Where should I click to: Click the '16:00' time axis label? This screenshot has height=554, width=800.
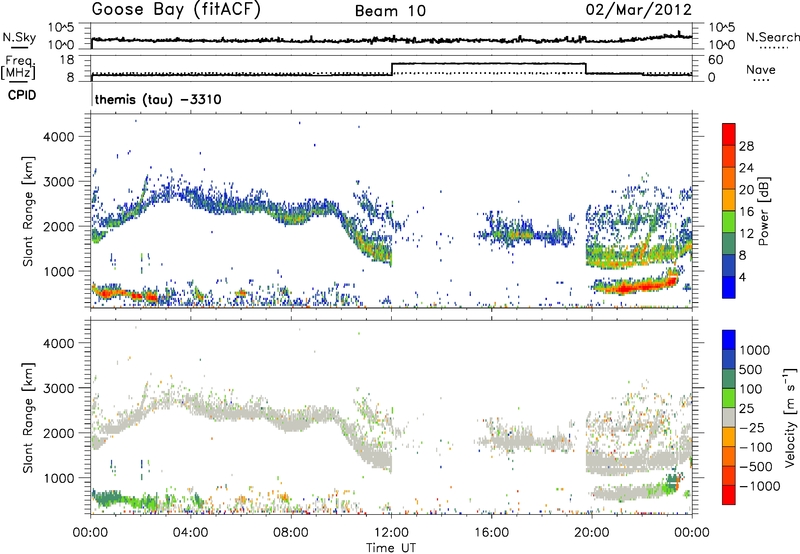click(x=491, y=533)
